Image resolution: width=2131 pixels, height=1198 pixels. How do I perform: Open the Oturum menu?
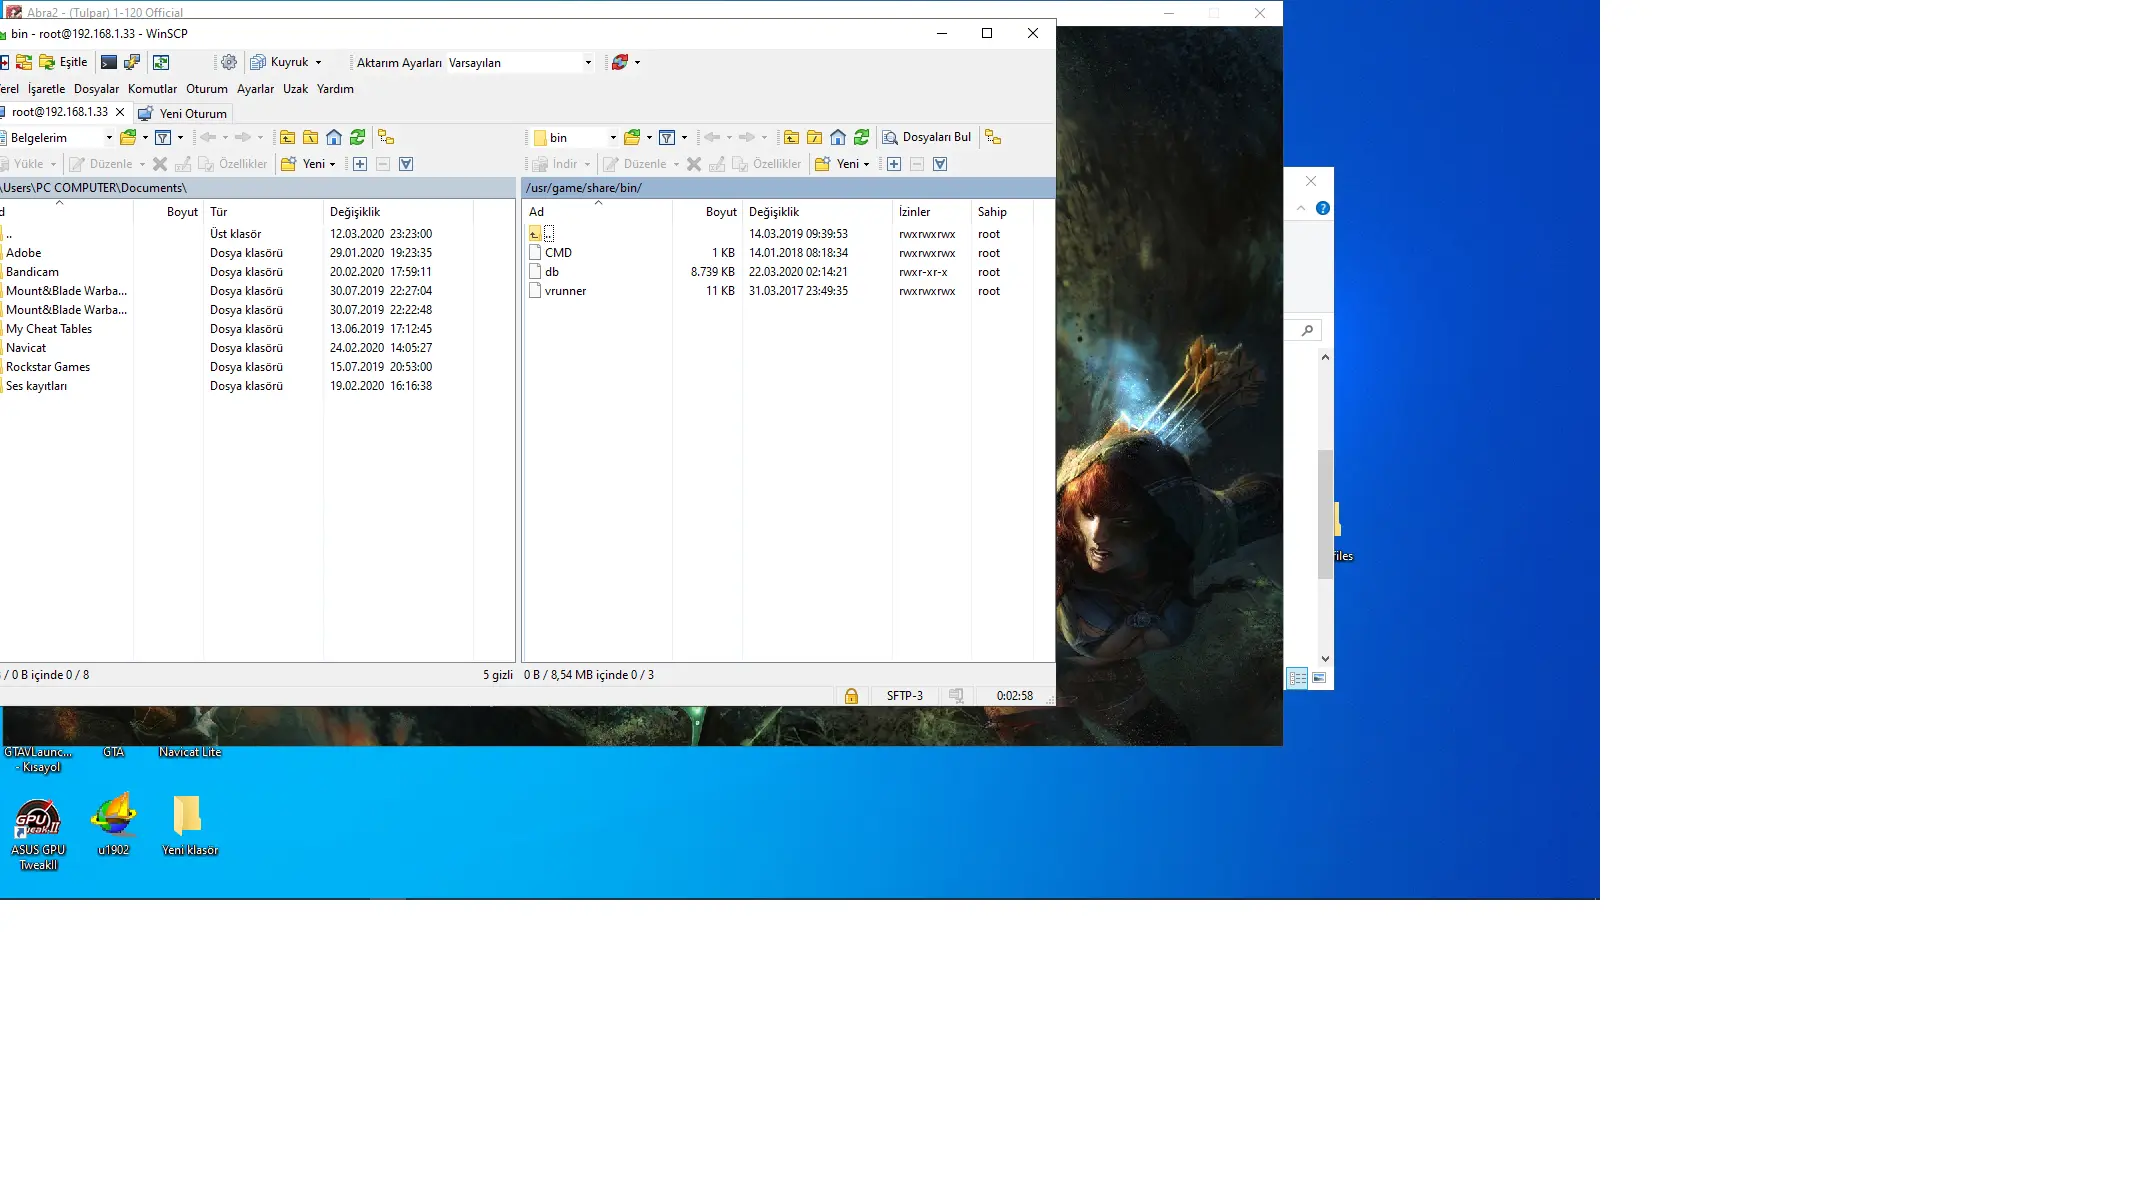207,89
